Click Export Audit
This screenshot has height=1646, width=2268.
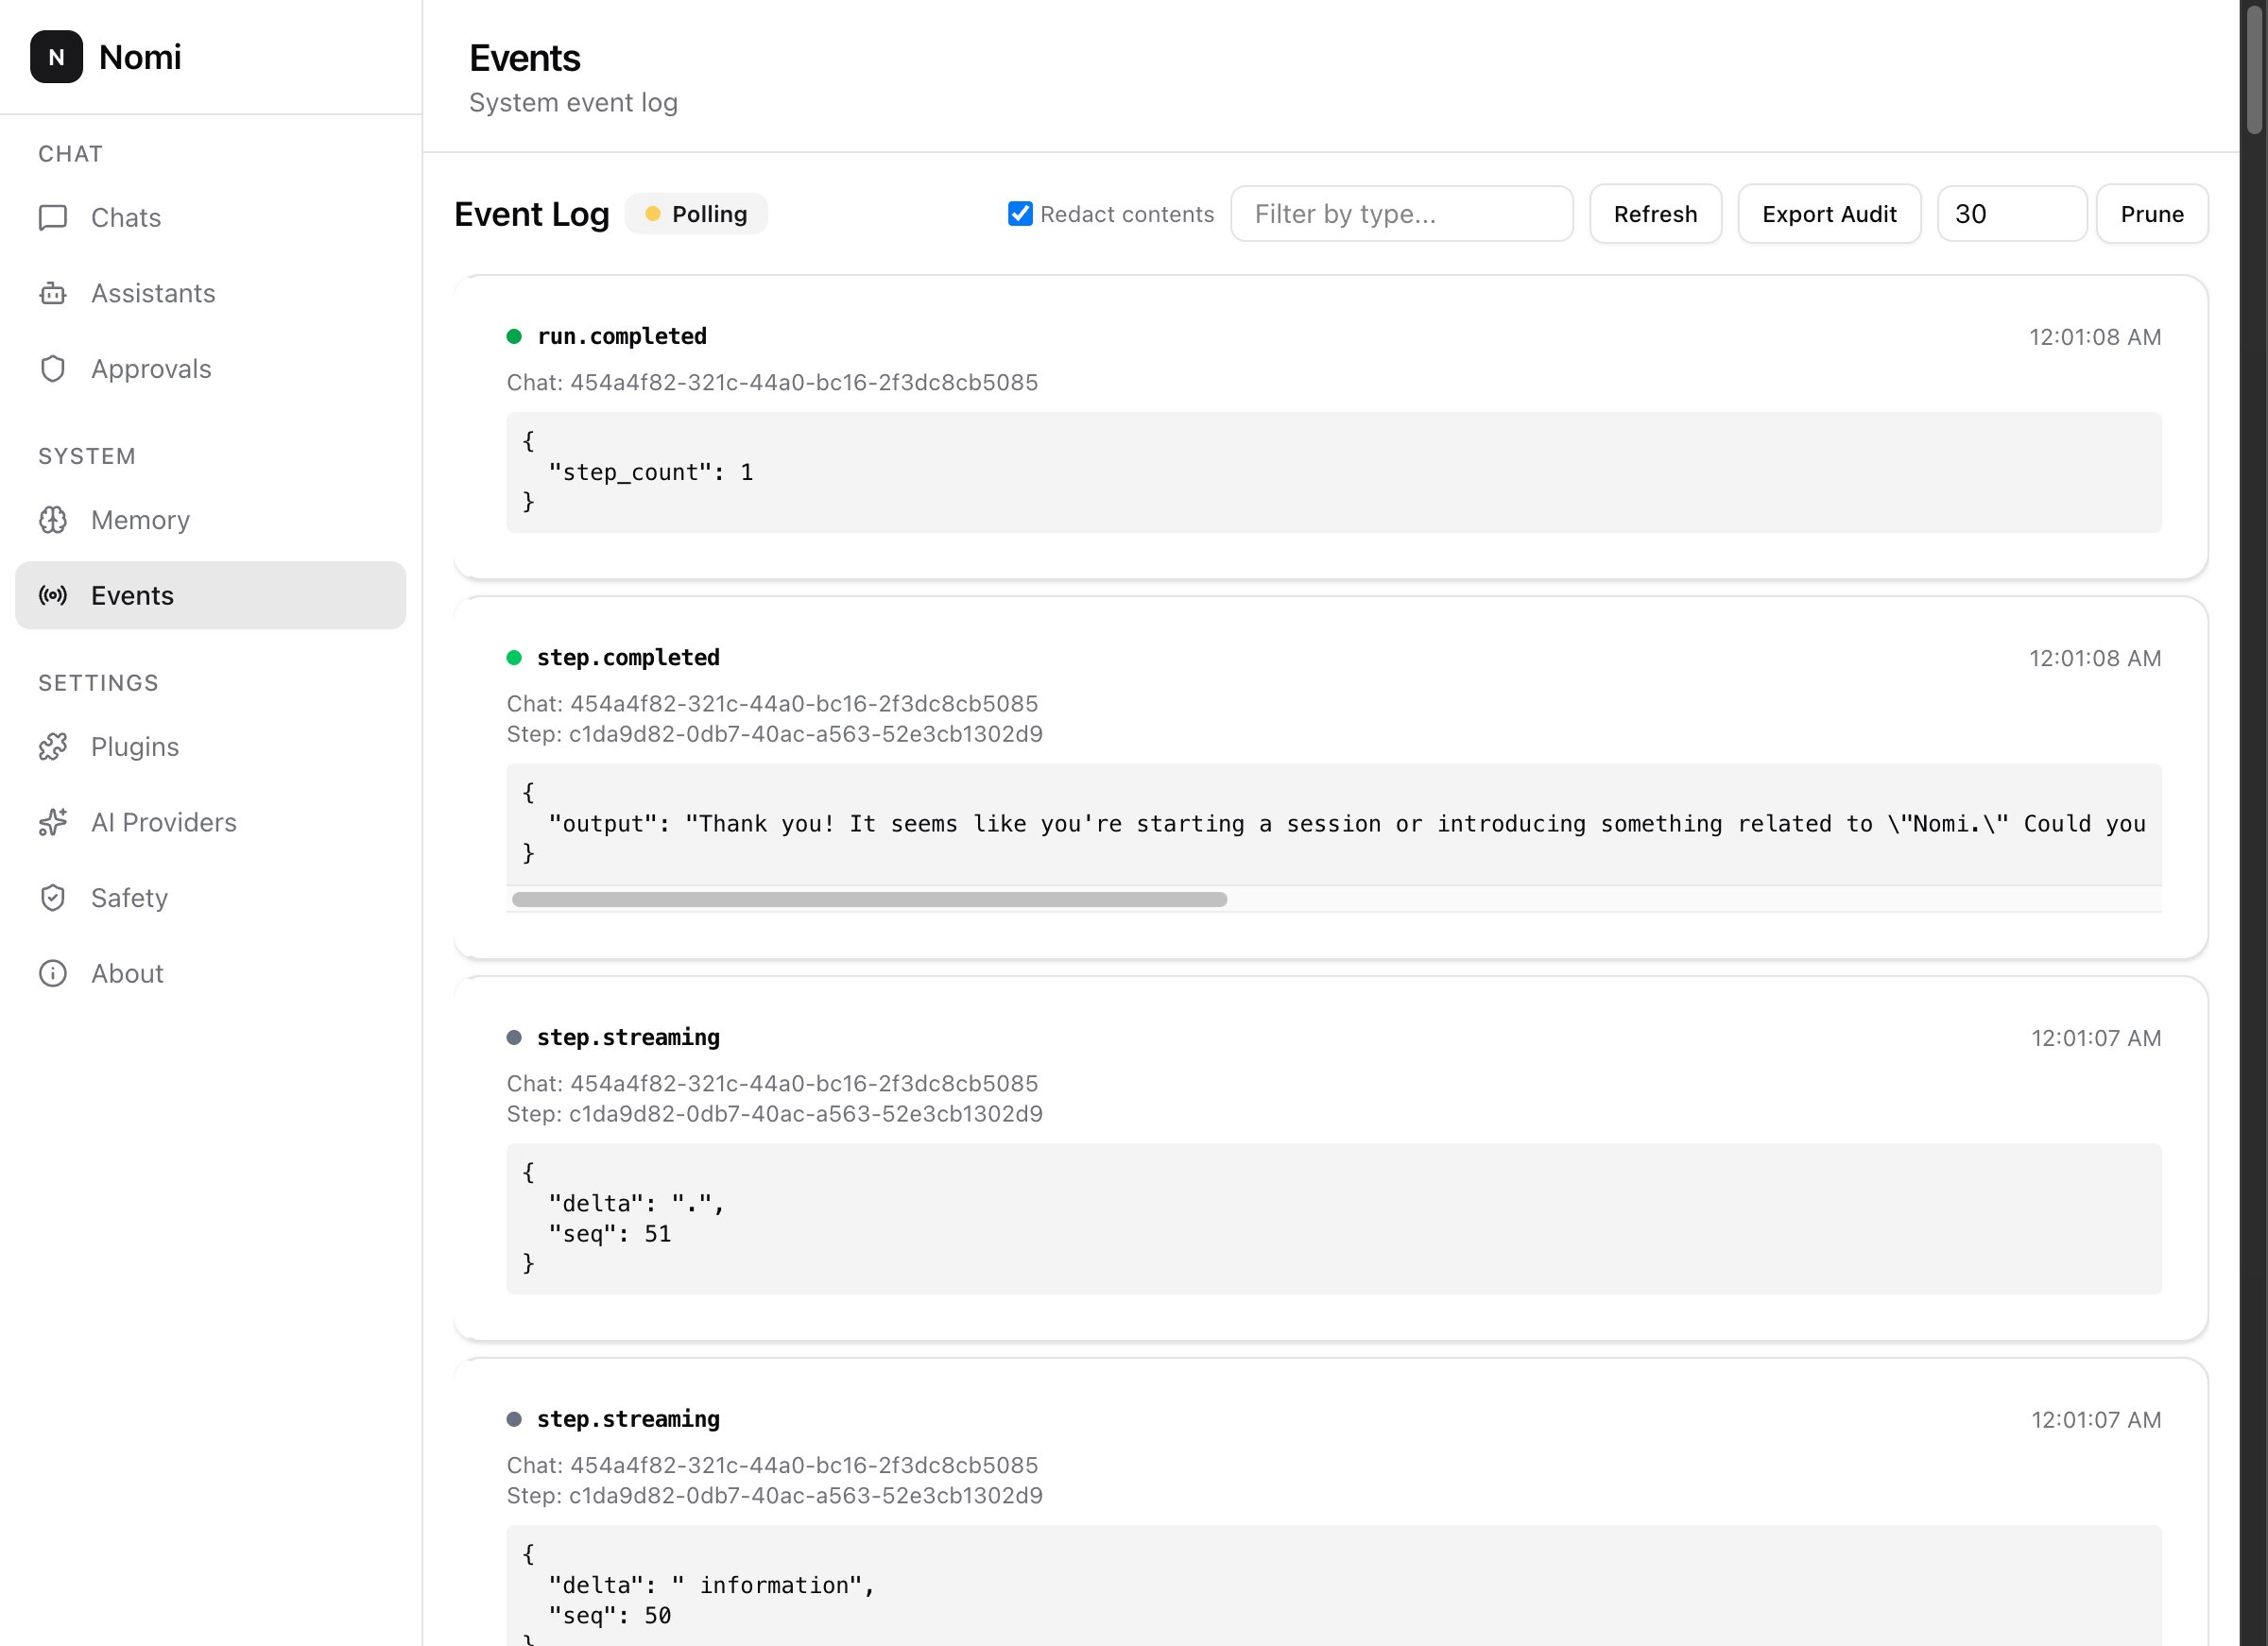[x=1829, y=214]
